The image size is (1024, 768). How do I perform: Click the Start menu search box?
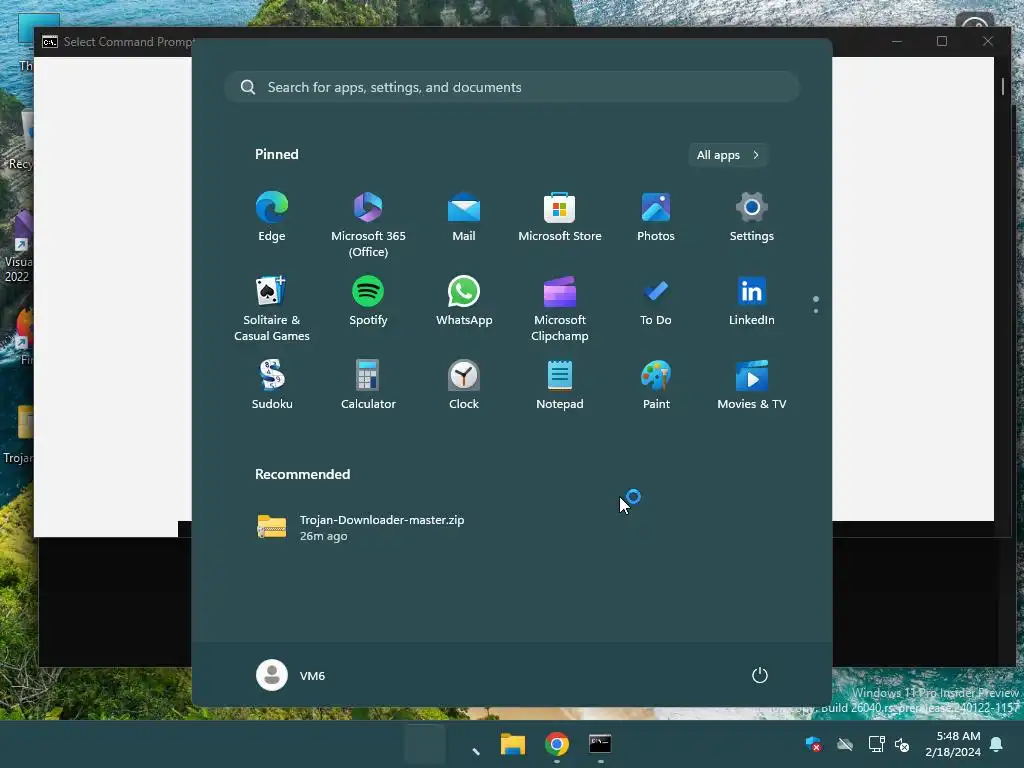512,87
